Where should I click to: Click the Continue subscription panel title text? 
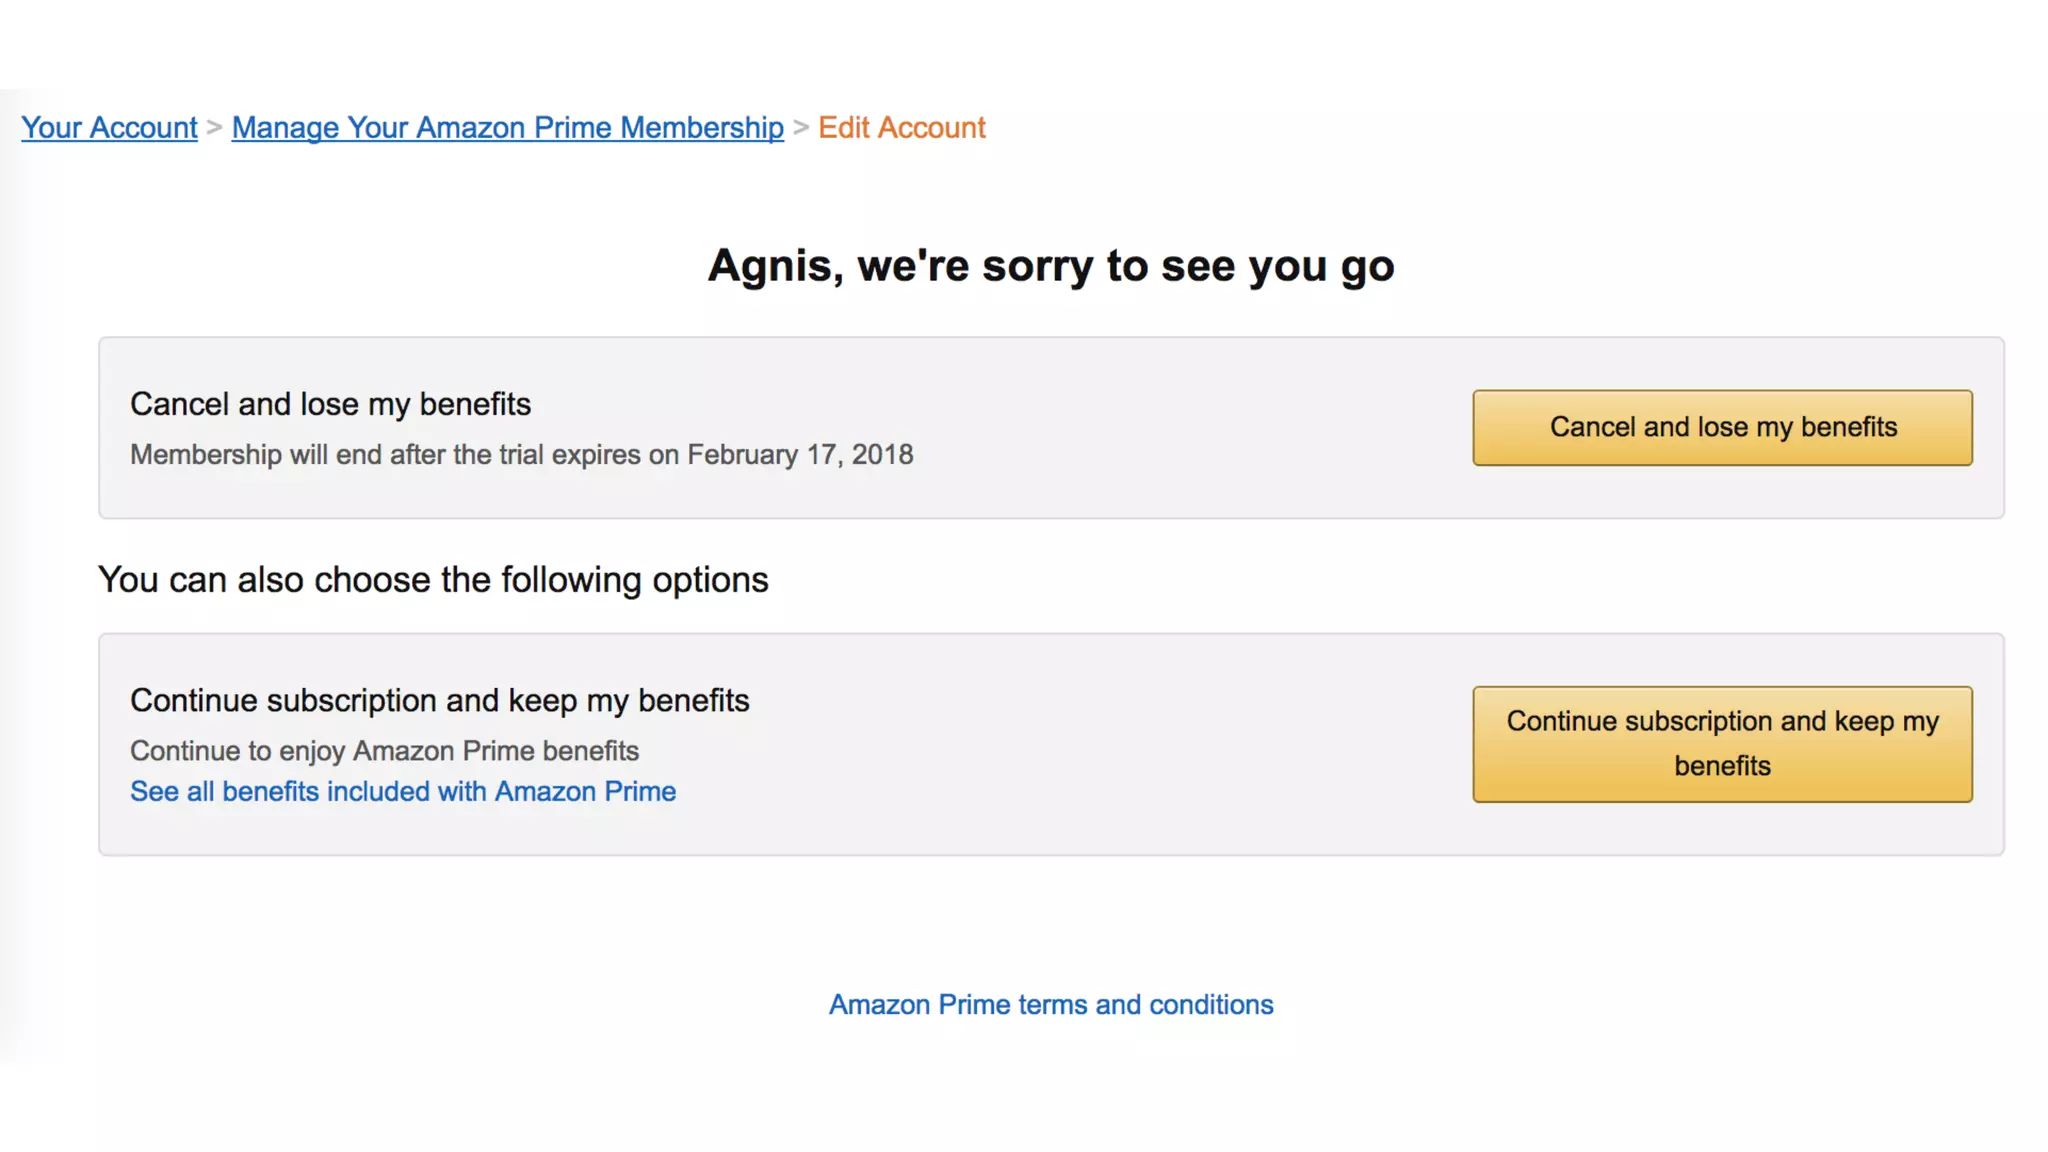click(439, 701)
